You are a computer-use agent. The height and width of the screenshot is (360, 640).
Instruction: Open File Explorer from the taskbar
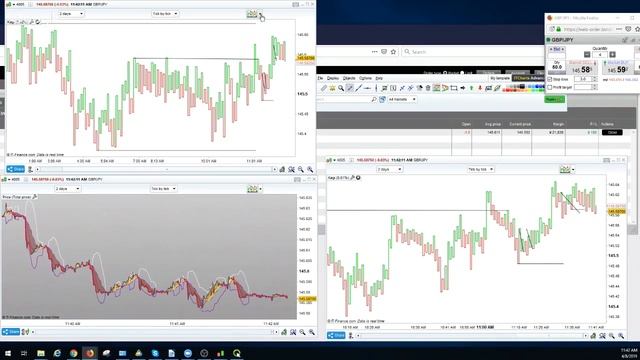coord(41,353)
